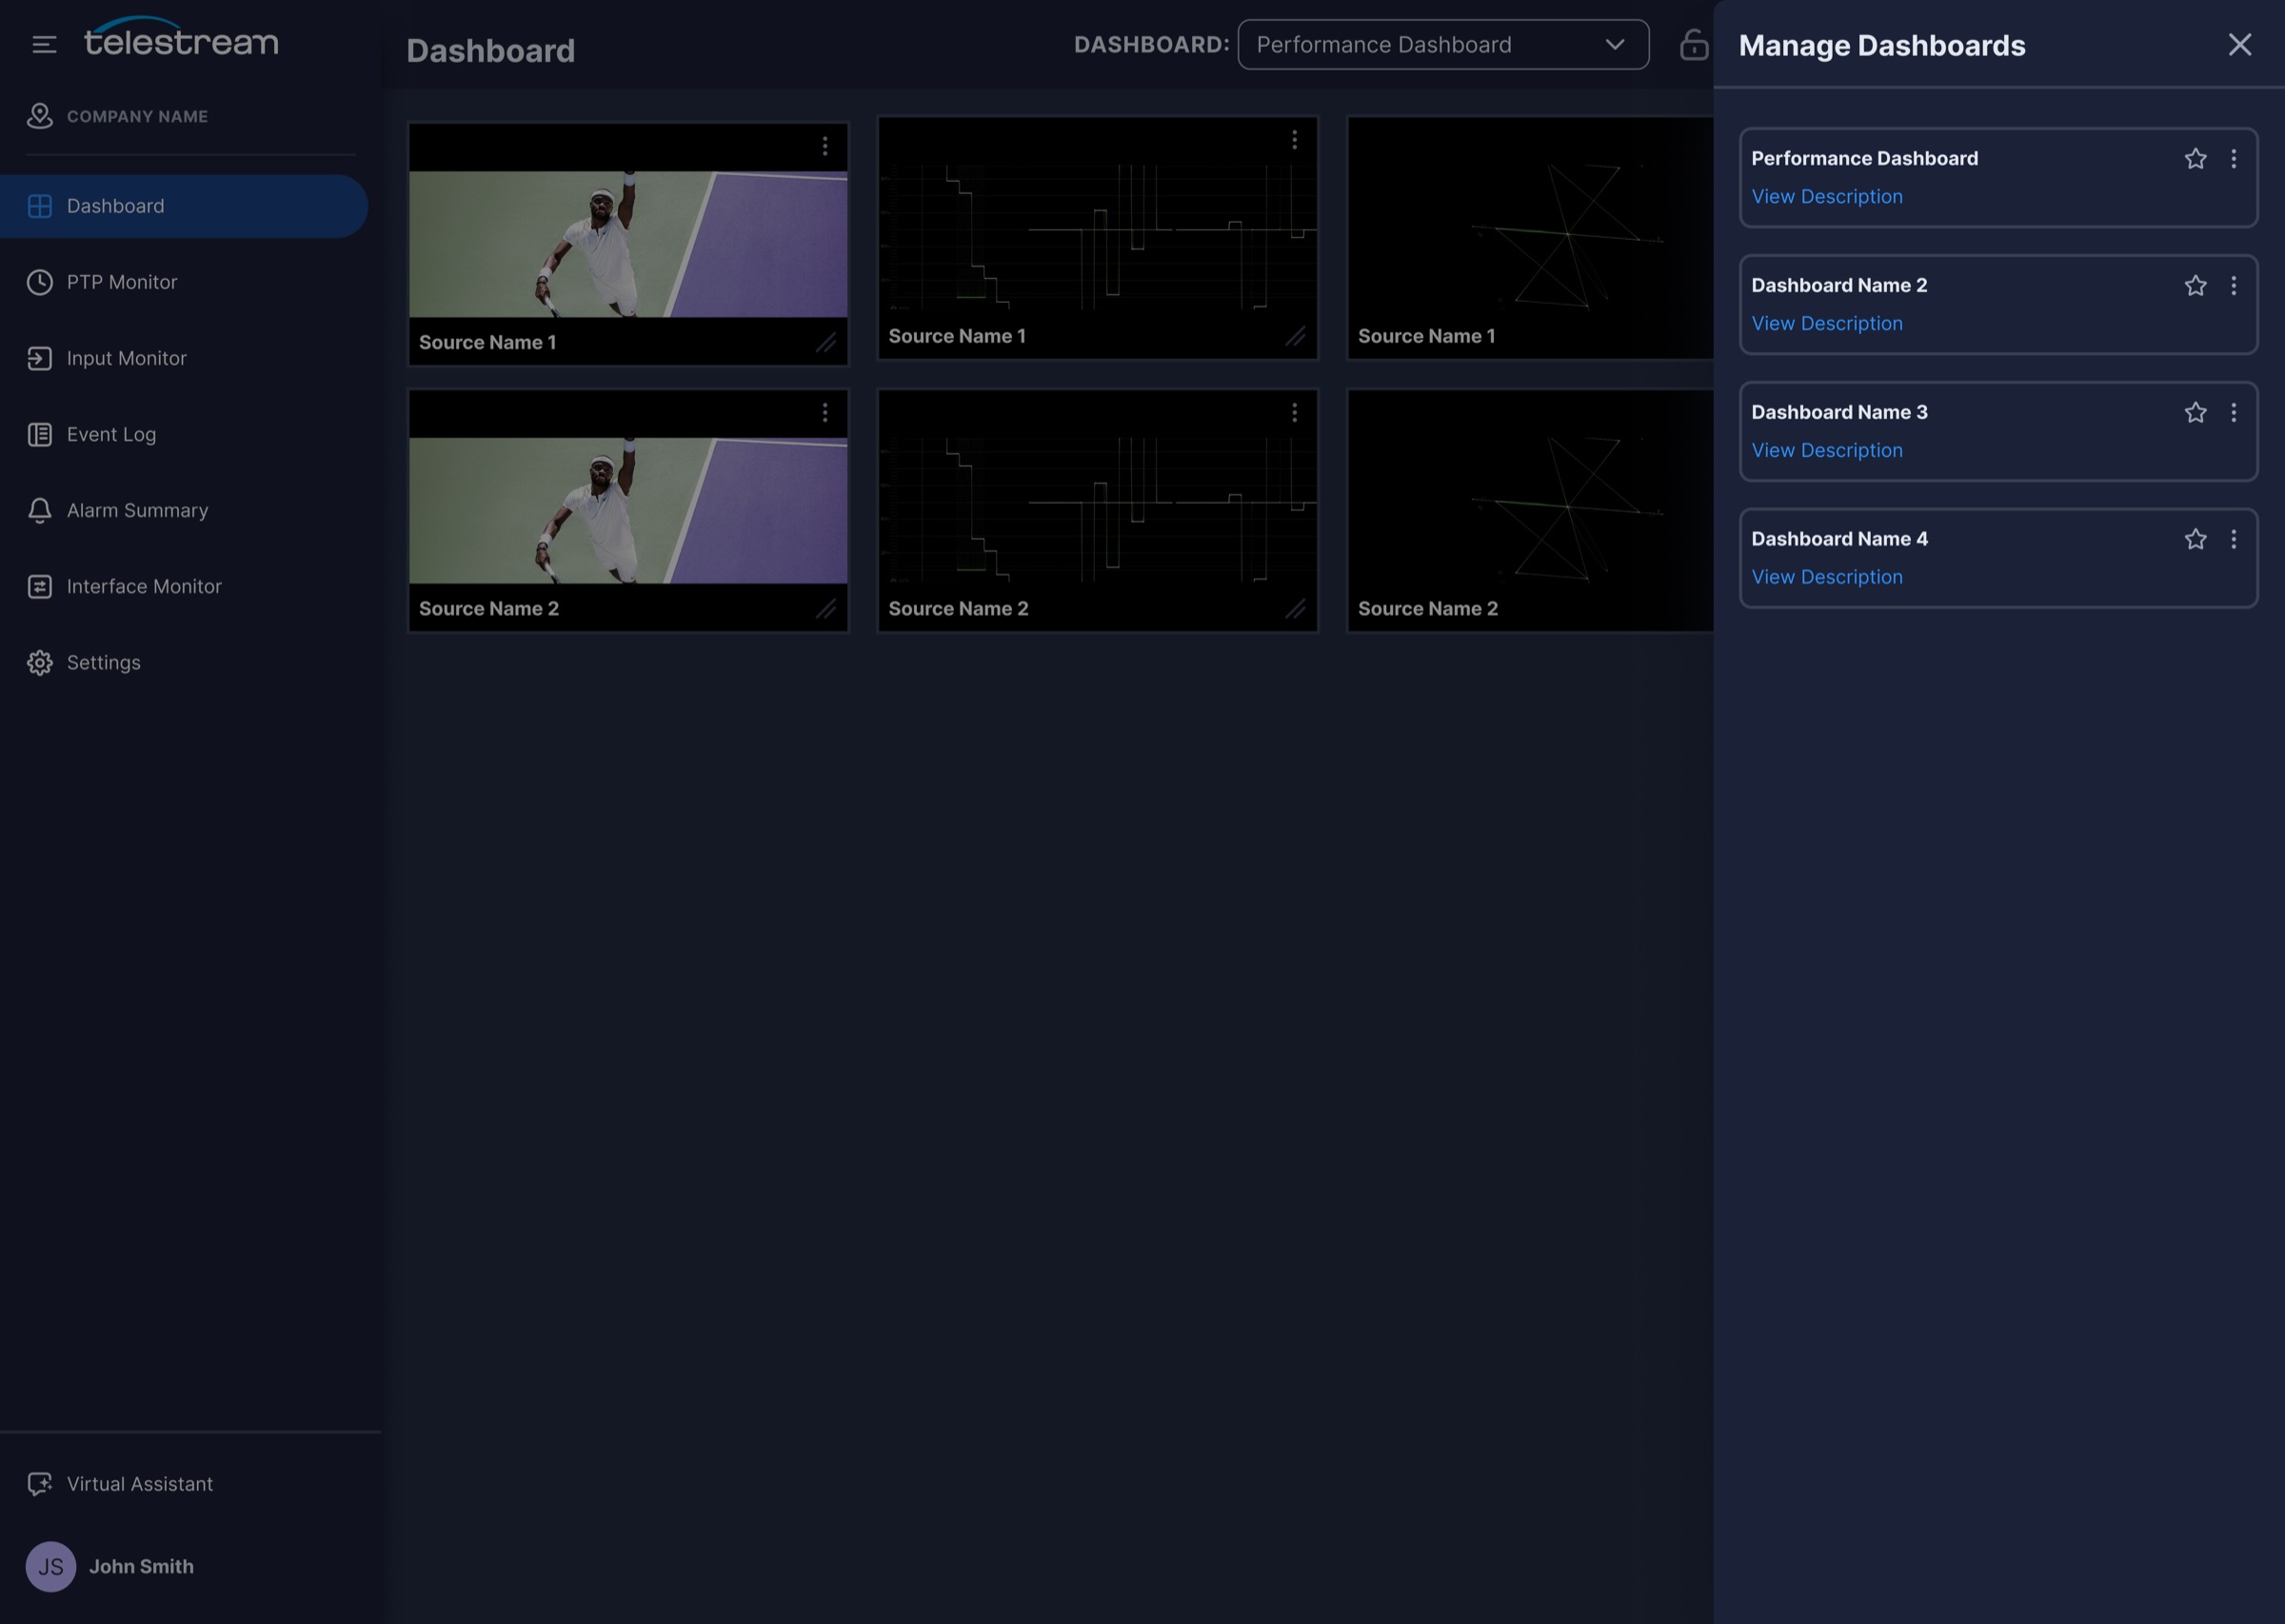
Task: Click the JS user avatar
Action: pos(51,1567)
